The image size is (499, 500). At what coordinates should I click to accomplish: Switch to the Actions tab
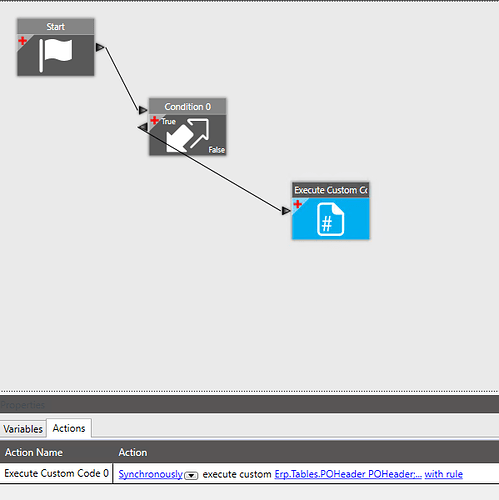click(69, 428)
